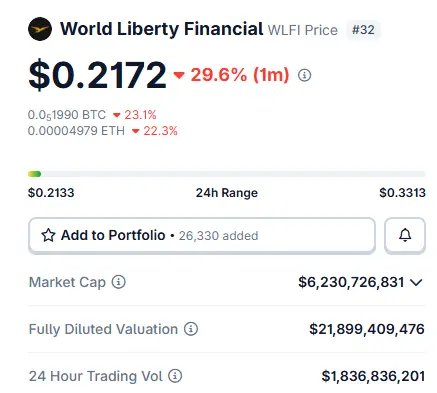
Task: Click the red down triangle beside 29.6%
Action: coord(179,75)
